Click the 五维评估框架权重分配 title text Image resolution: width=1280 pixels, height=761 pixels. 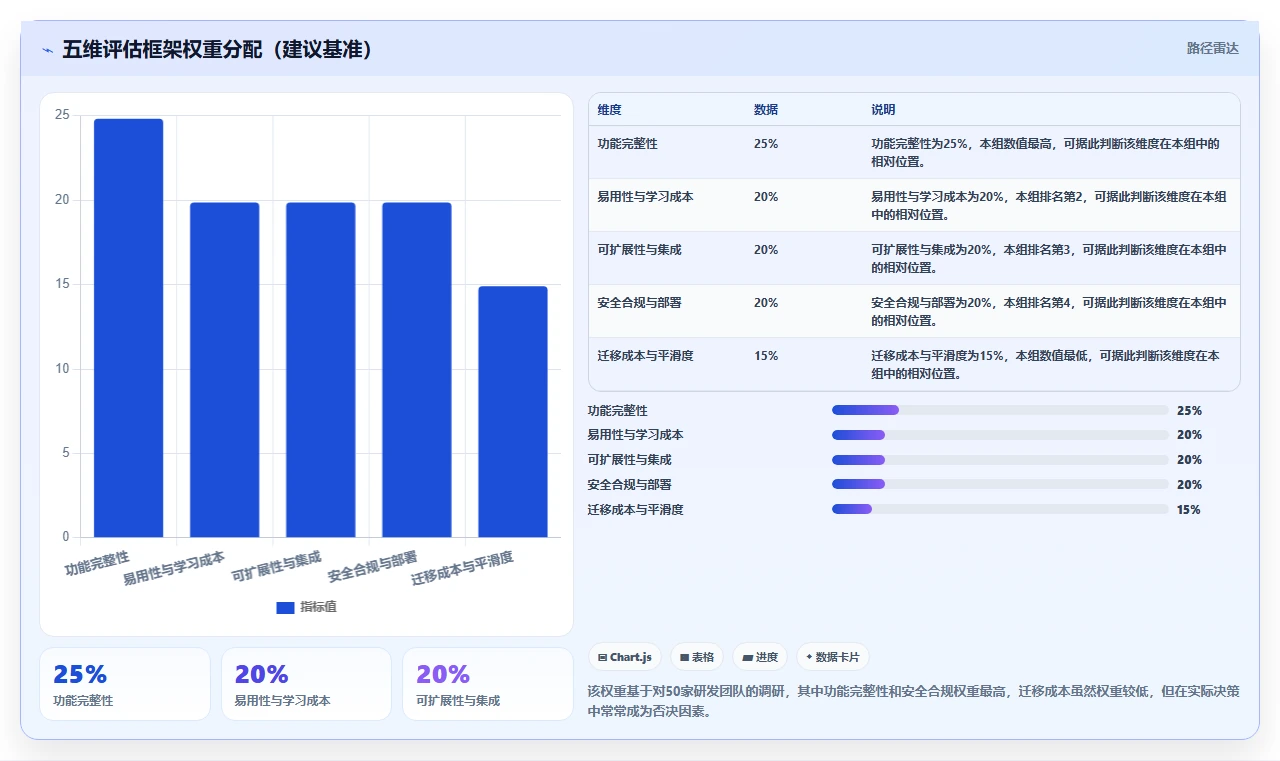[217, 50]
